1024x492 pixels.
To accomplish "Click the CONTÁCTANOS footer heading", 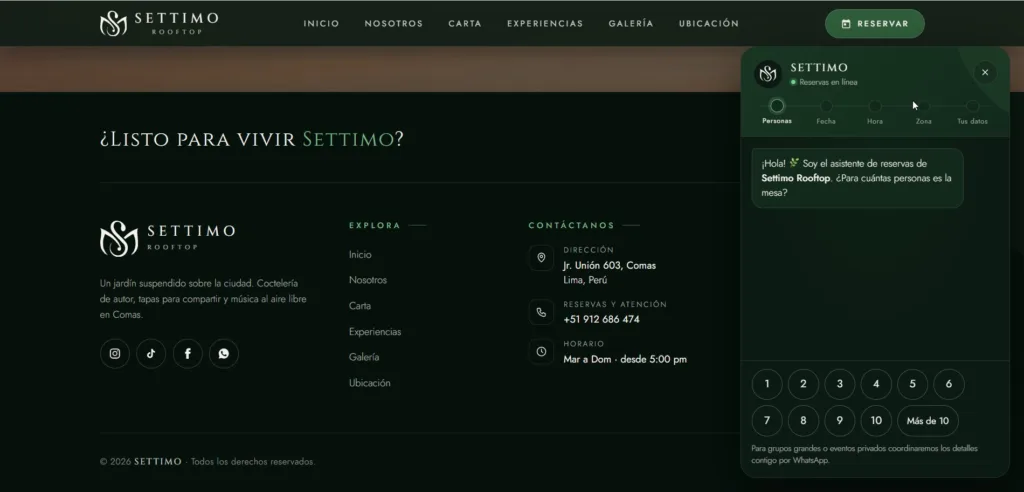I will pos(571,225).
